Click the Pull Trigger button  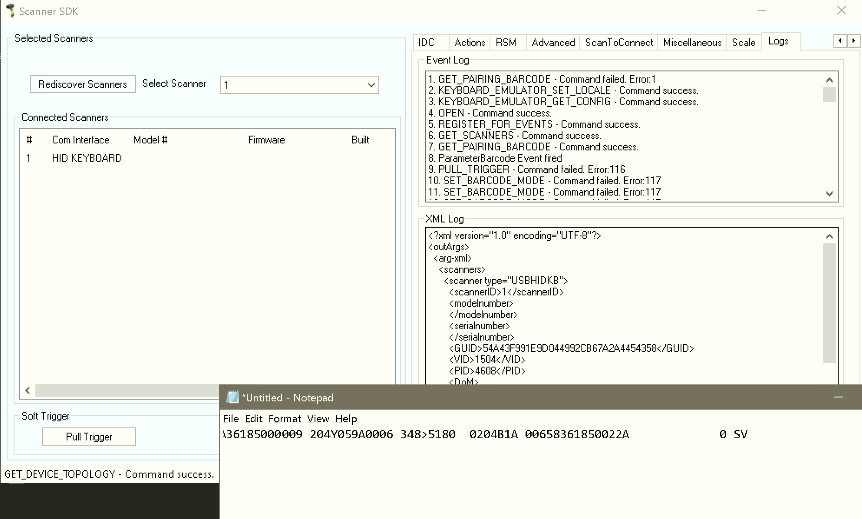click(x=89, y=437)
